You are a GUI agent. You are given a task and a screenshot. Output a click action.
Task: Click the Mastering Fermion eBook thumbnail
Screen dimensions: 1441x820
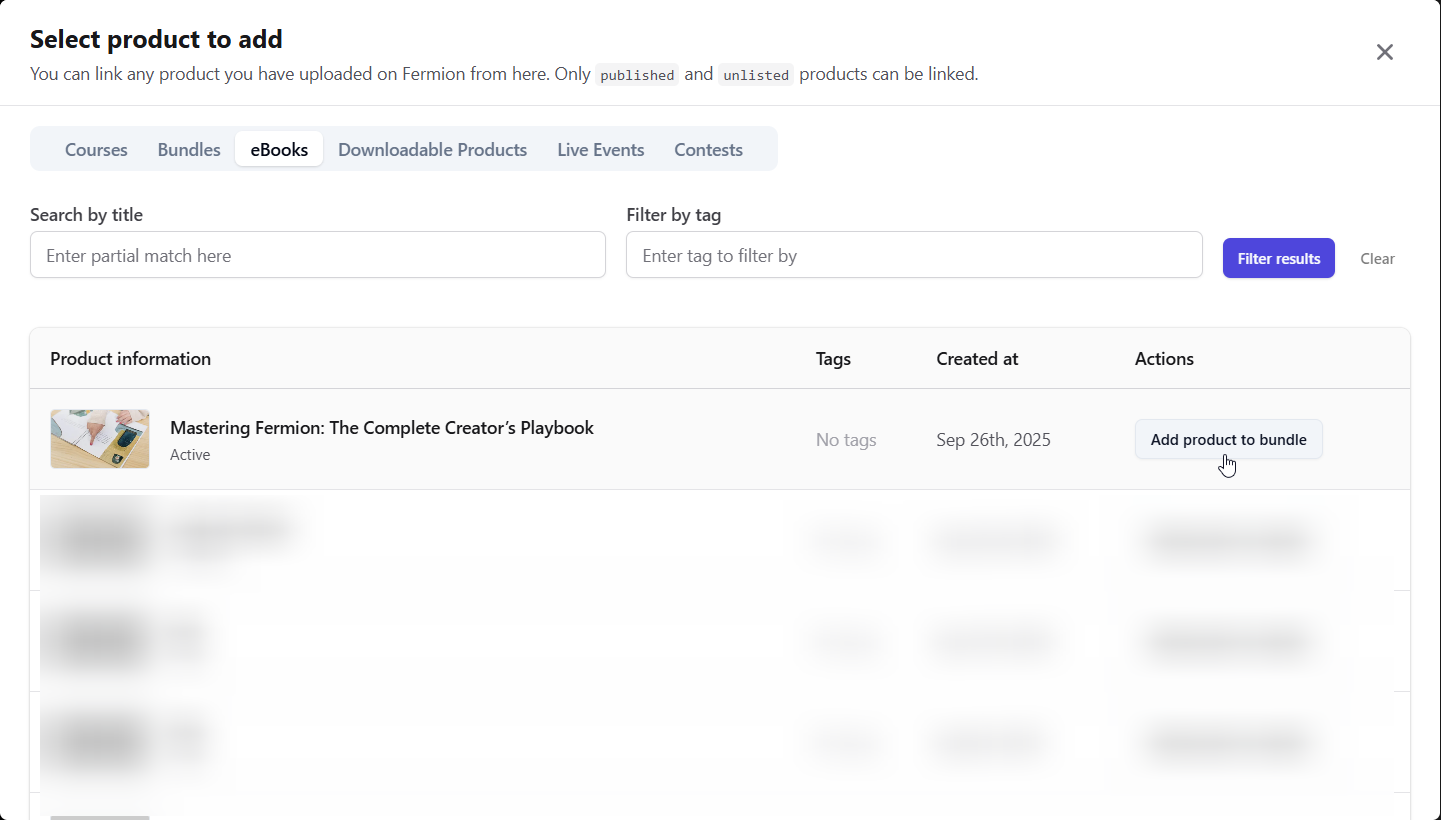click(100, 439)
